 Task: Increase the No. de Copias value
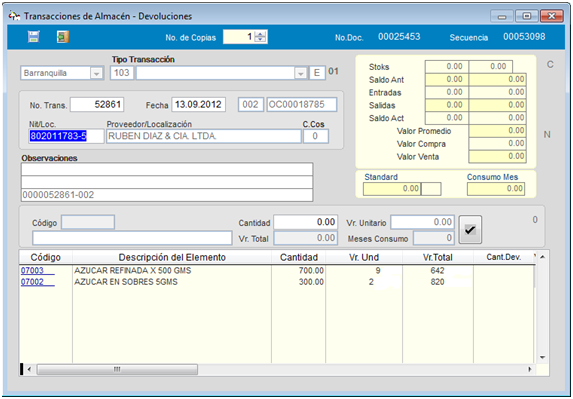point(260,34)
